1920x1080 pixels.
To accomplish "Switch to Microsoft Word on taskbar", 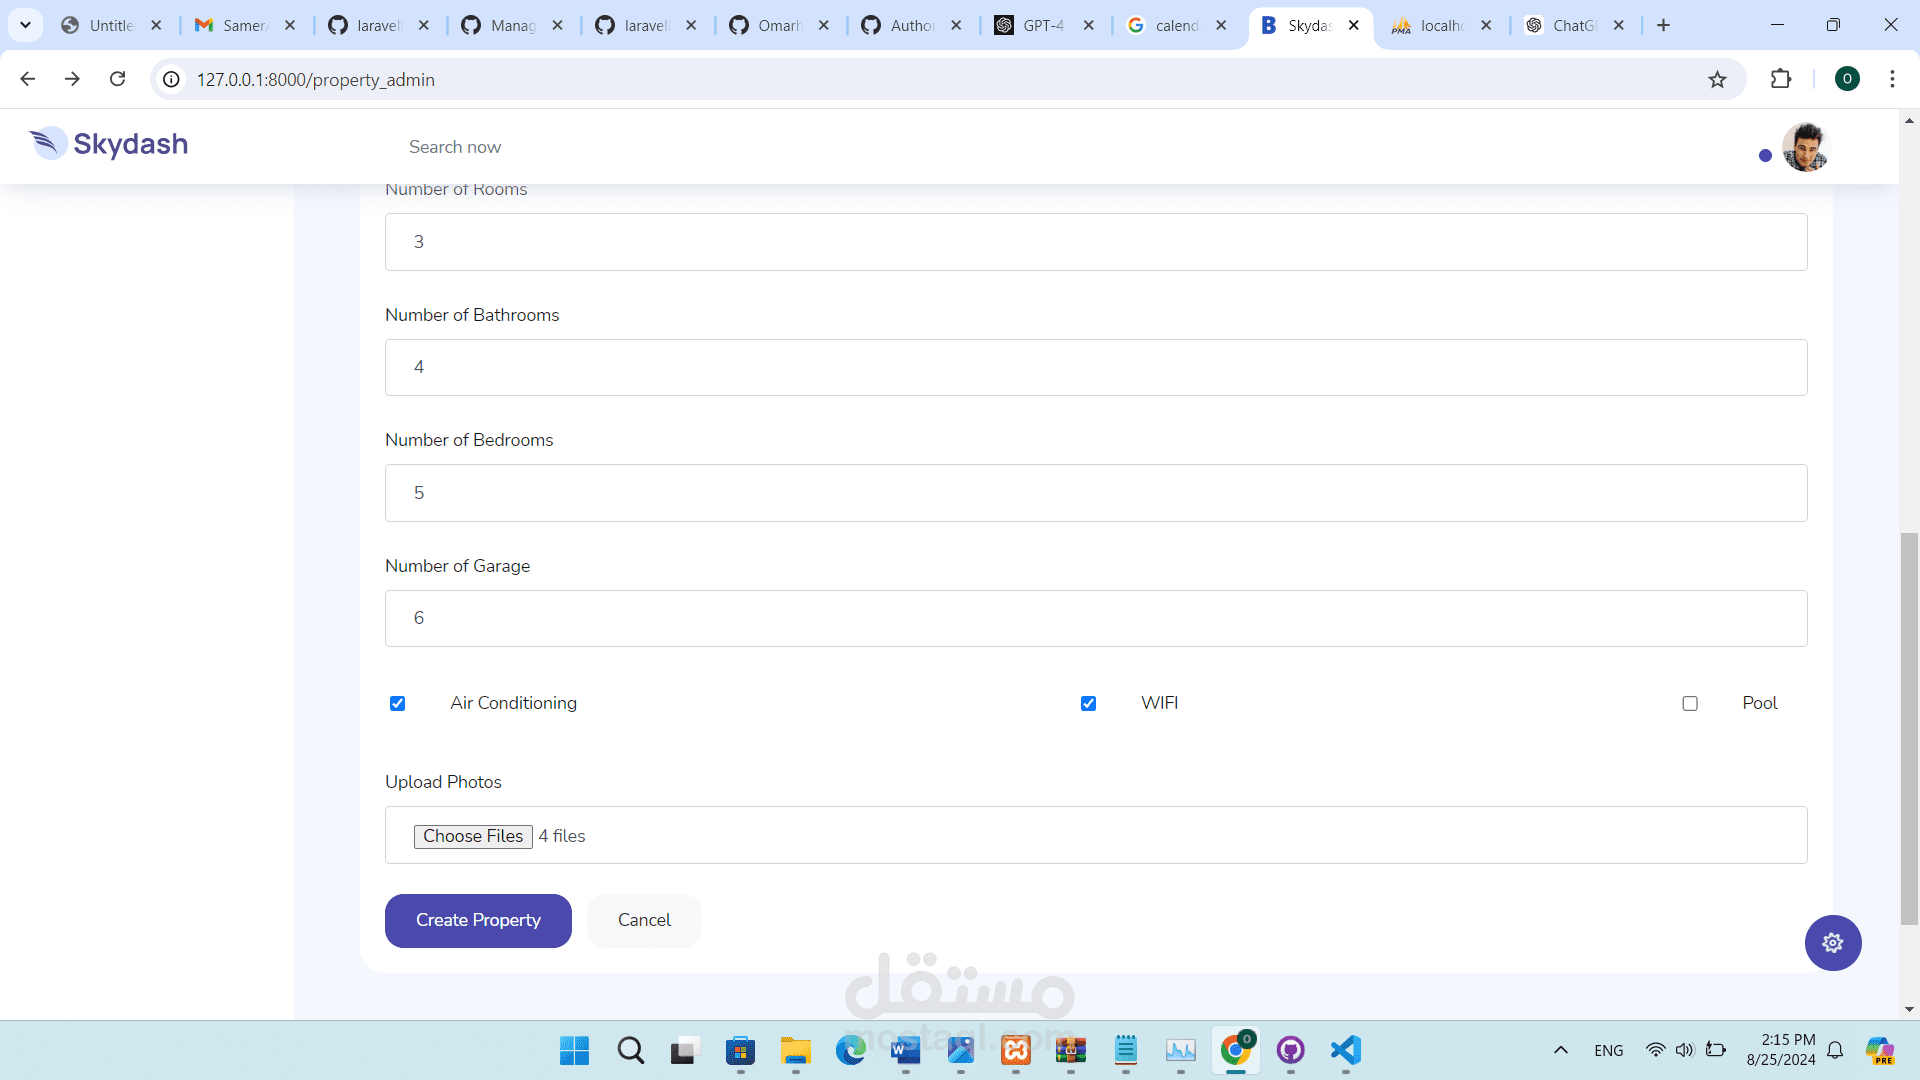I will click(905, 1050).
